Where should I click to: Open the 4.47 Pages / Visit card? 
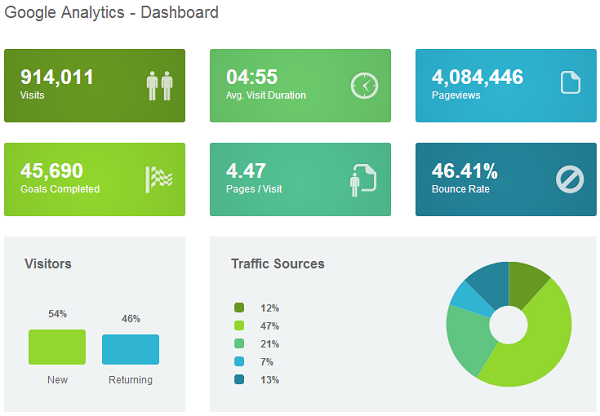coord(300,179)
